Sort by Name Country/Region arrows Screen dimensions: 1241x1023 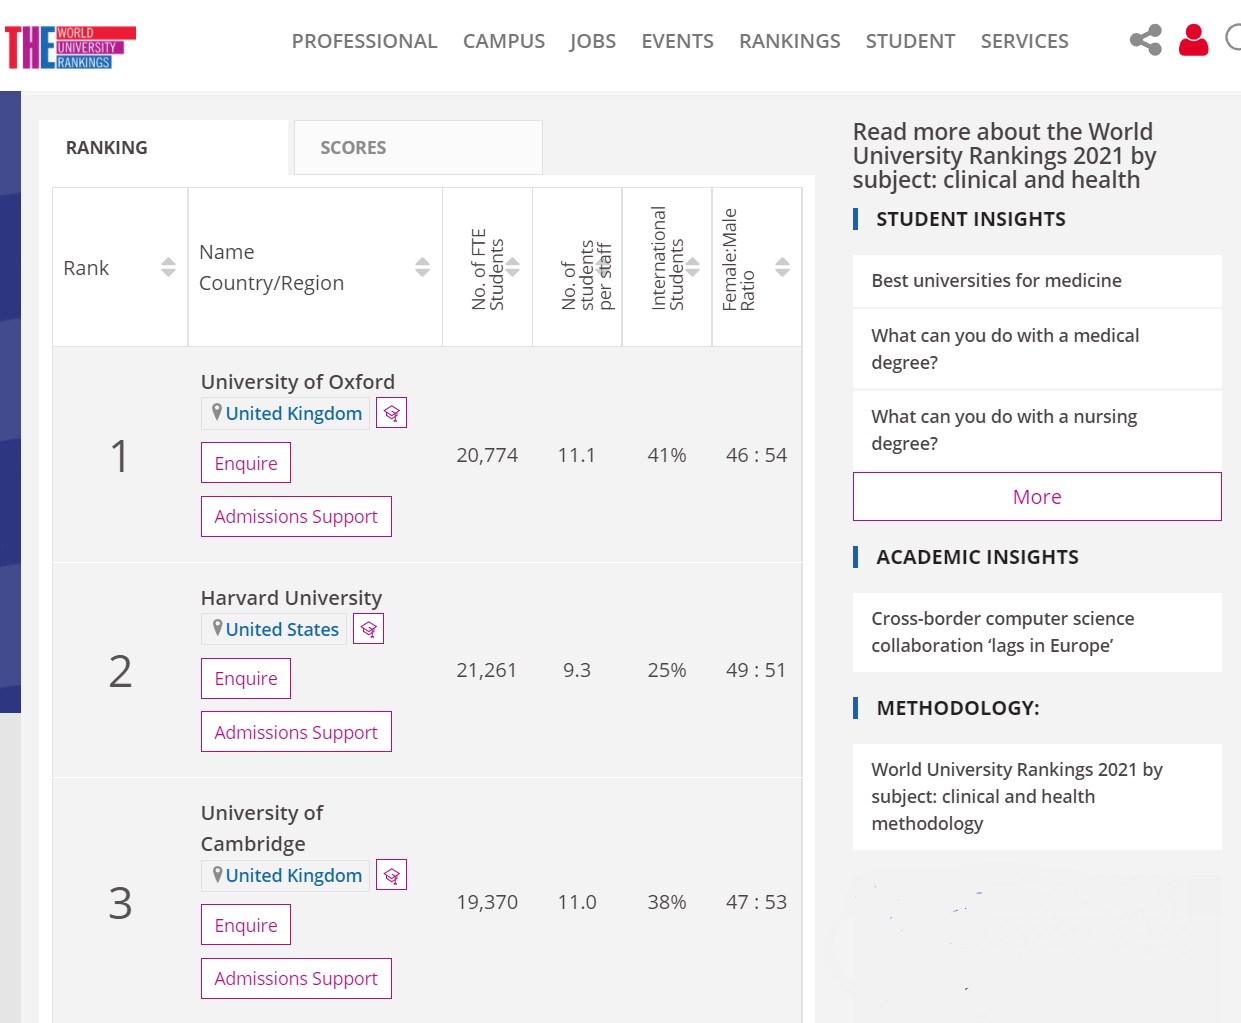422,267
